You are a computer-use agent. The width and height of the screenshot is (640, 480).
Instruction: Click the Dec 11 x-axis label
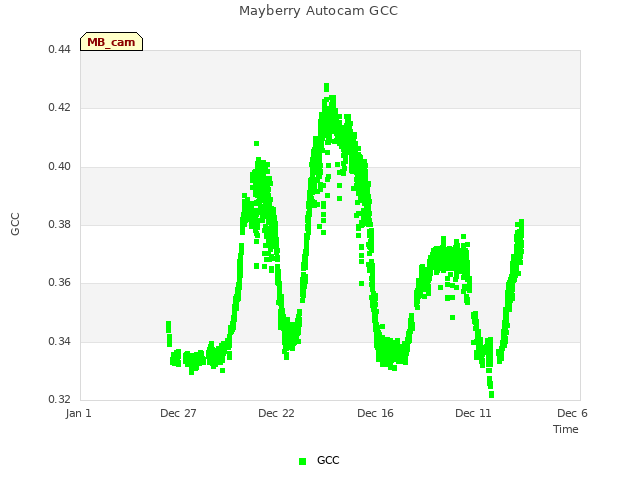[x=473, y=413]
